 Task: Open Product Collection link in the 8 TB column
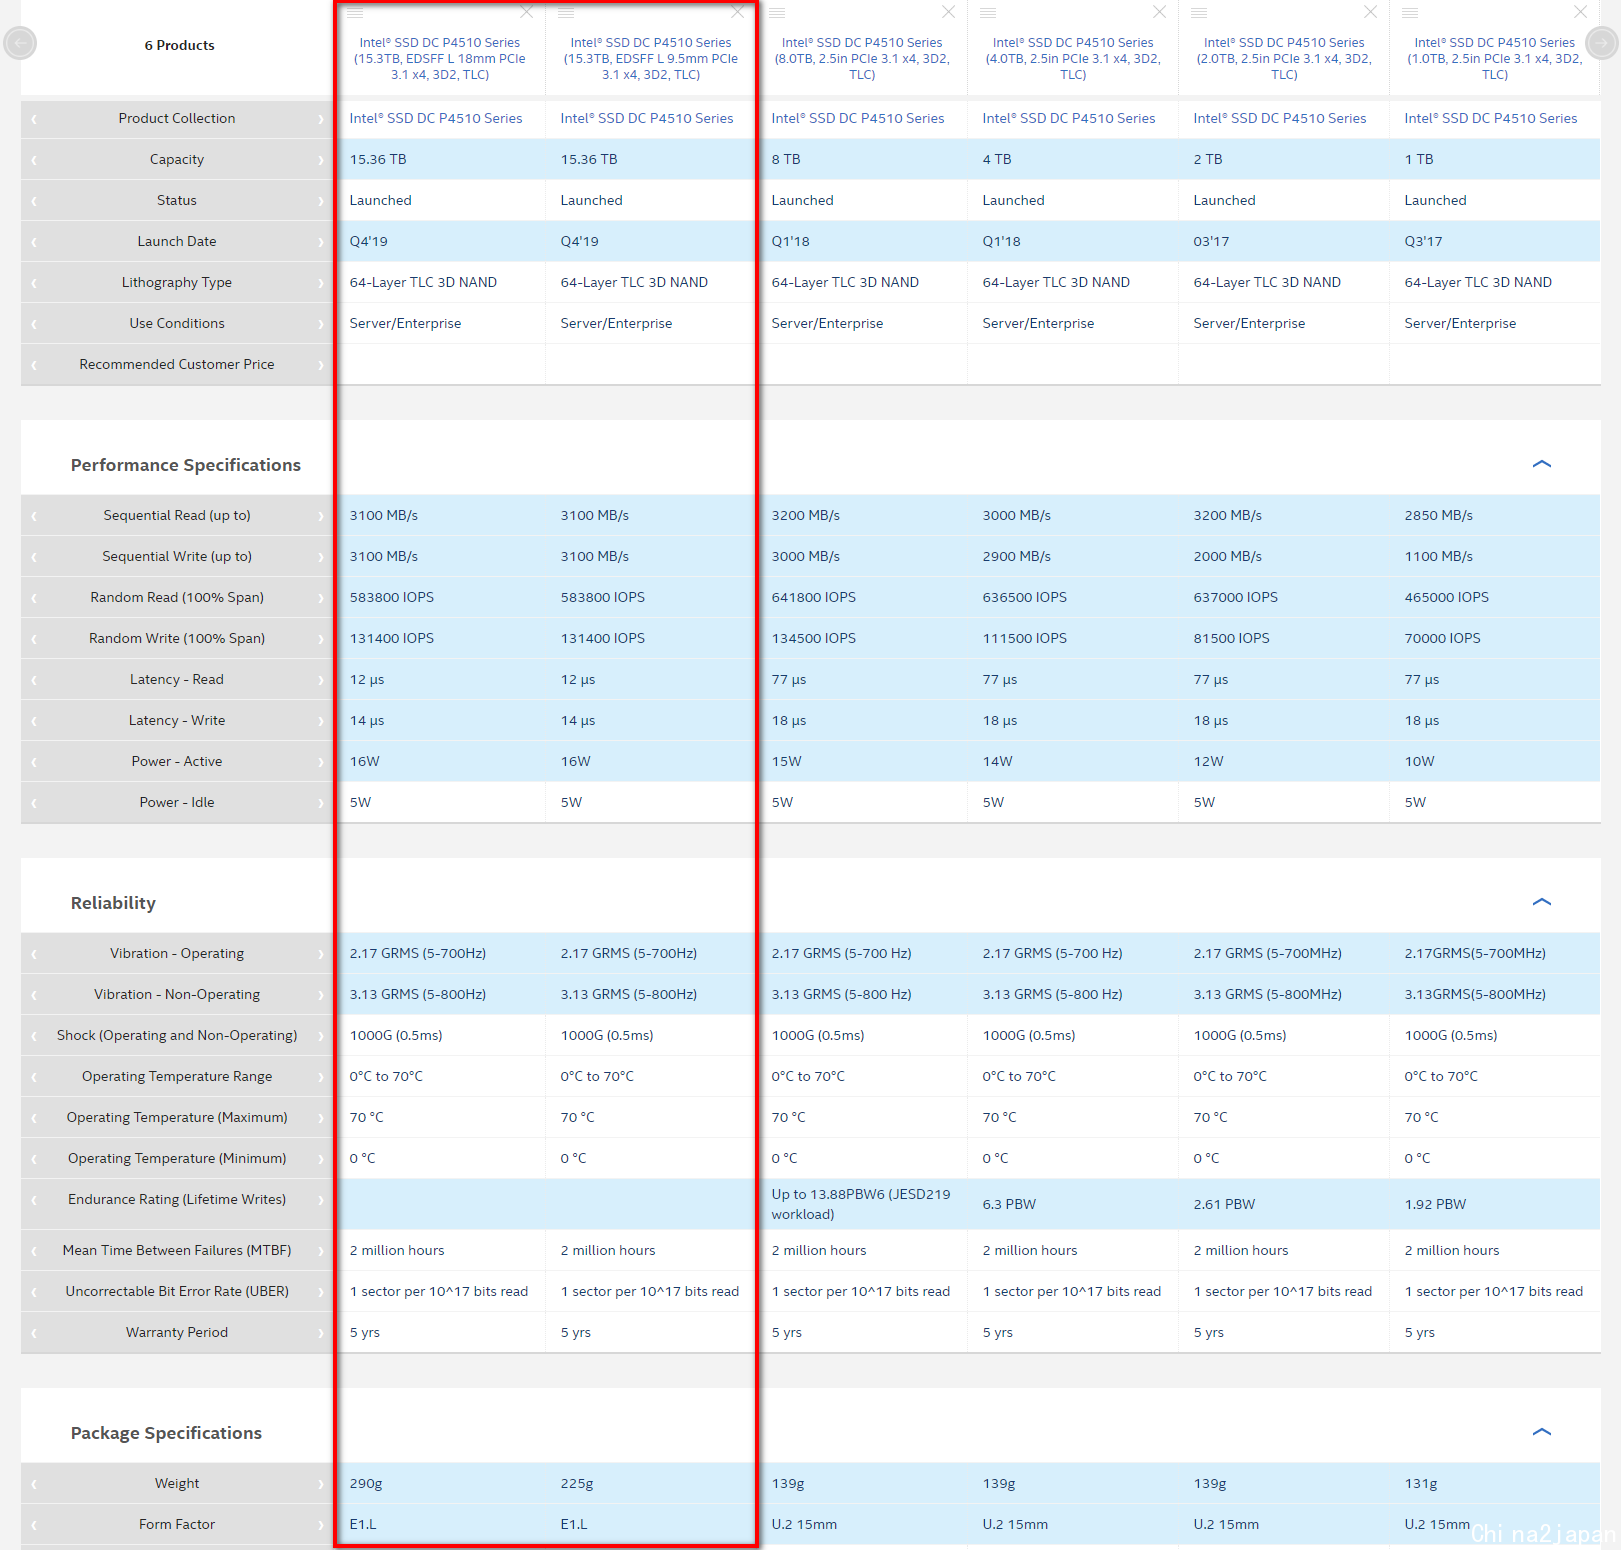858,118
